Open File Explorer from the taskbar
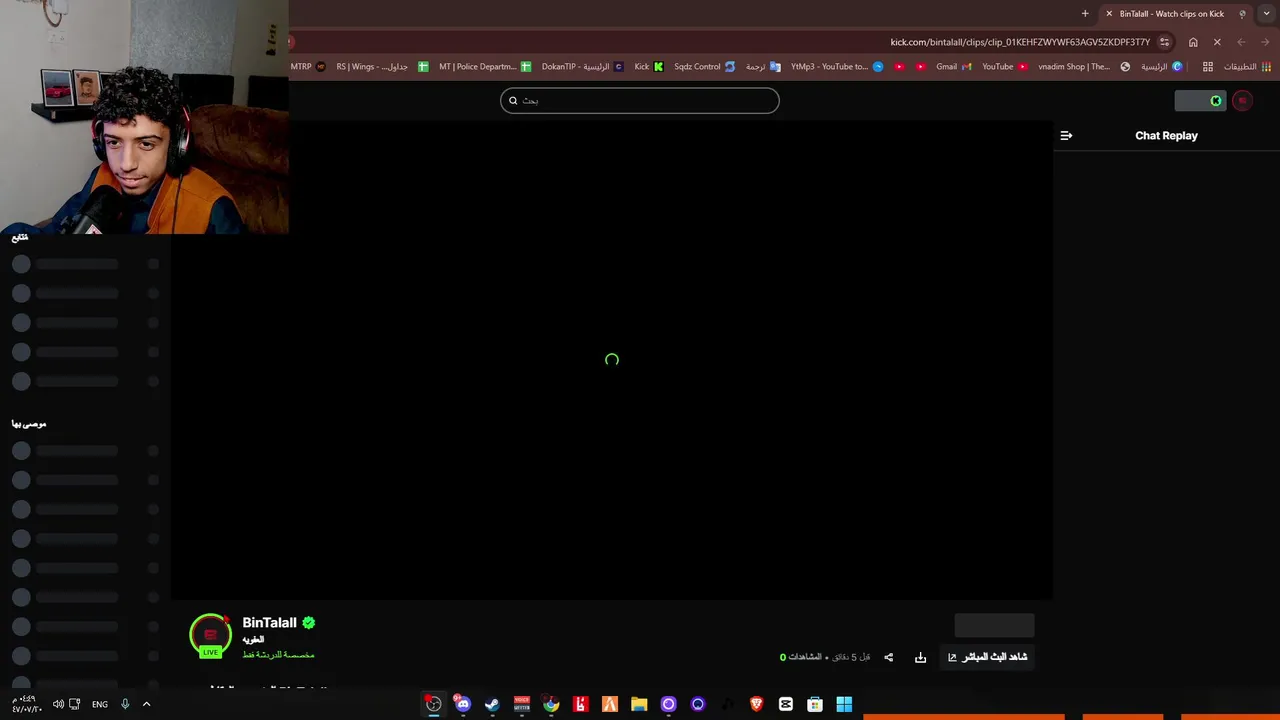The height and width of the screenshot is (720, 1280). [x=639, y=704]
